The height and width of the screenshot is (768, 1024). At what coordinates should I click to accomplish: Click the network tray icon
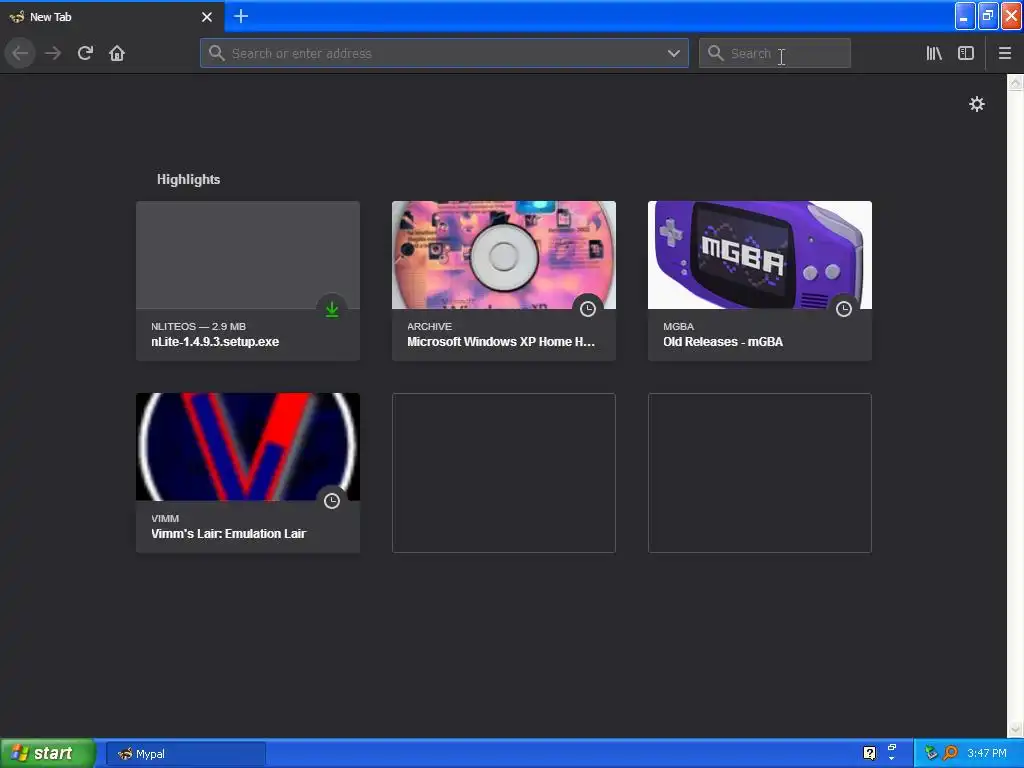point(931,753)
